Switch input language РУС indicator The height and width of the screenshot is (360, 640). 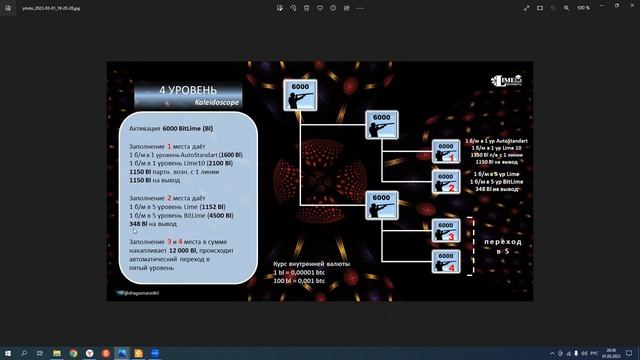[x=594, y=353]
